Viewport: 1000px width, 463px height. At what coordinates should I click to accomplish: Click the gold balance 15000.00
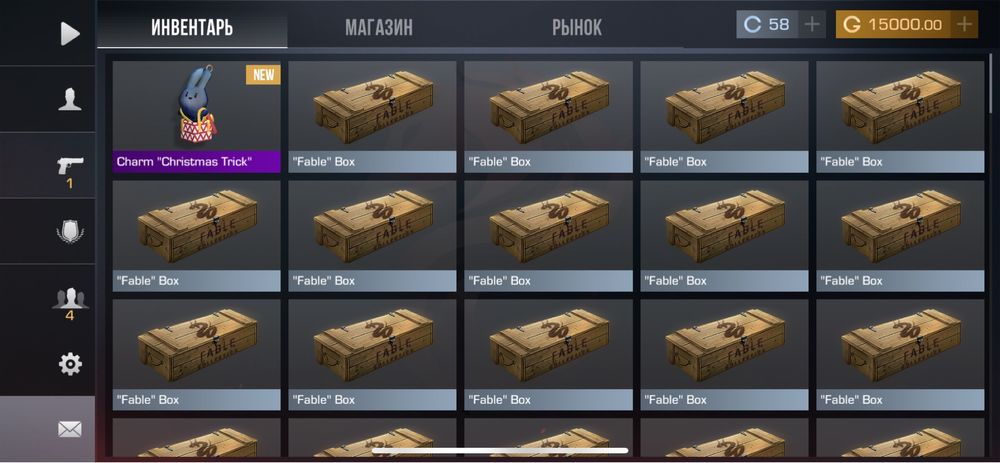coord(894,24)
